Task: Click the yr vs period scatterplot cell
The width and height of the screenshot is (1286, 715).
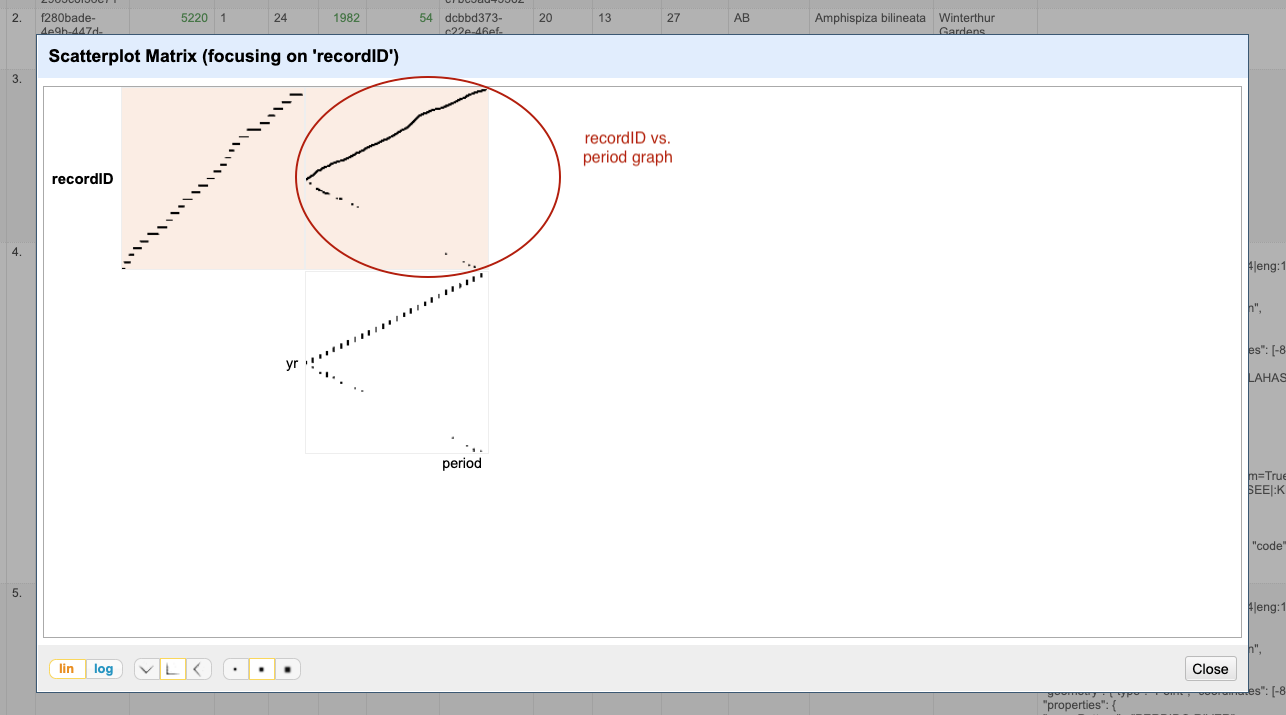Action: pyautogui.click(x=396, y=360)
